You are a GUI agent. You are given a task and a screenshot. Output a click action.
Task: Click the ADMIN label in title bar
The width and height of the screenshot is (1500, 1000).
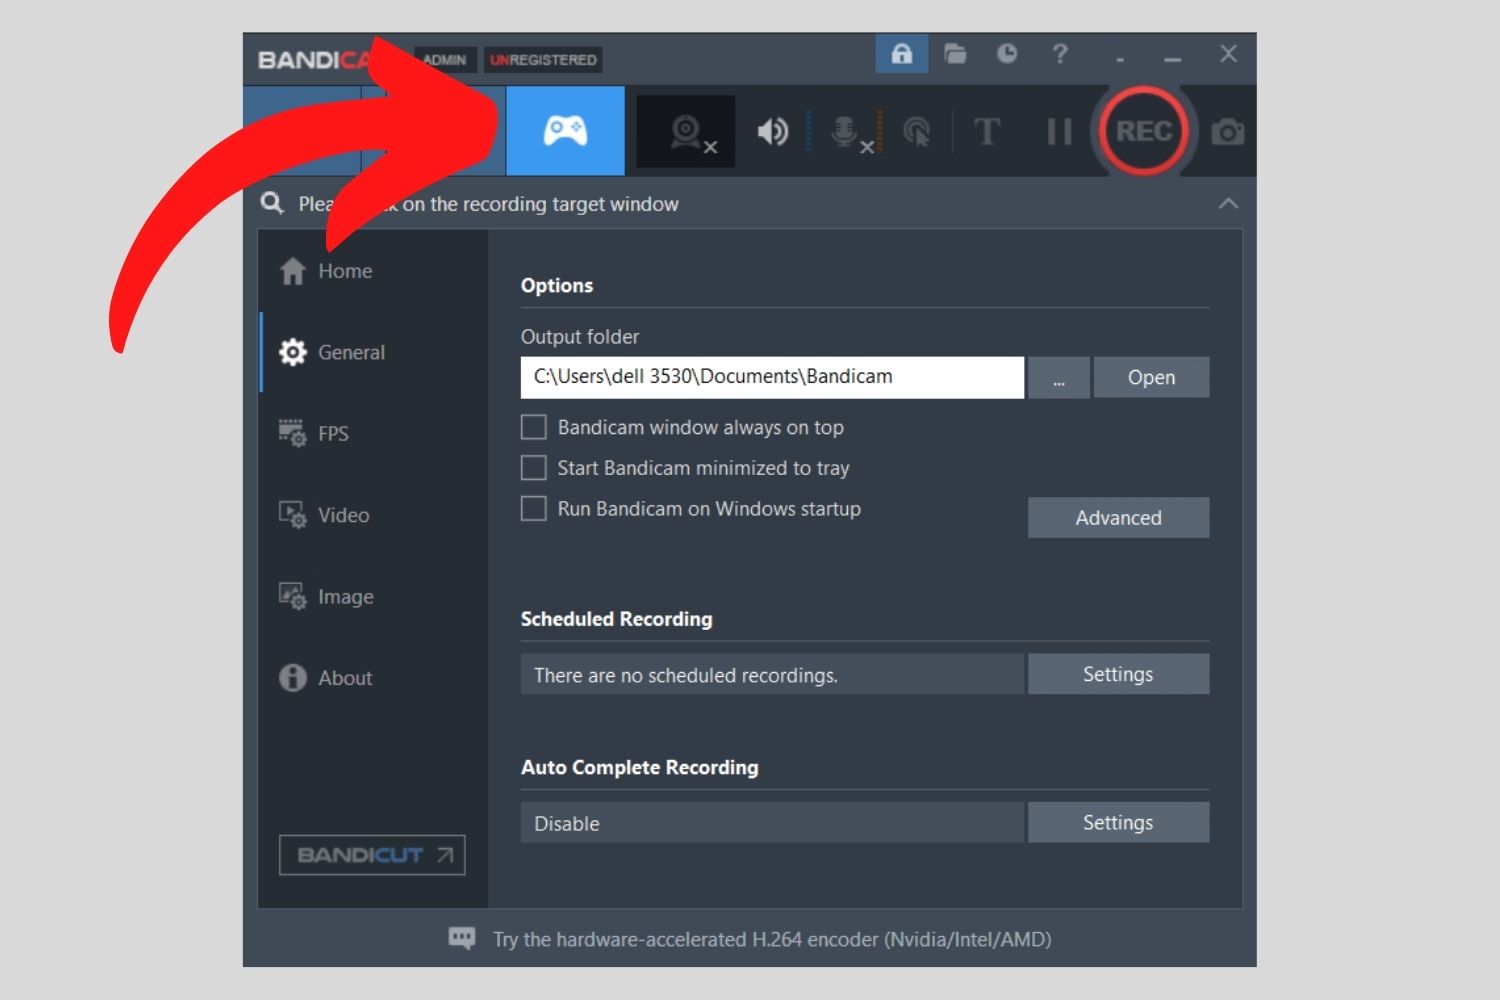click(x=444, y=60)
